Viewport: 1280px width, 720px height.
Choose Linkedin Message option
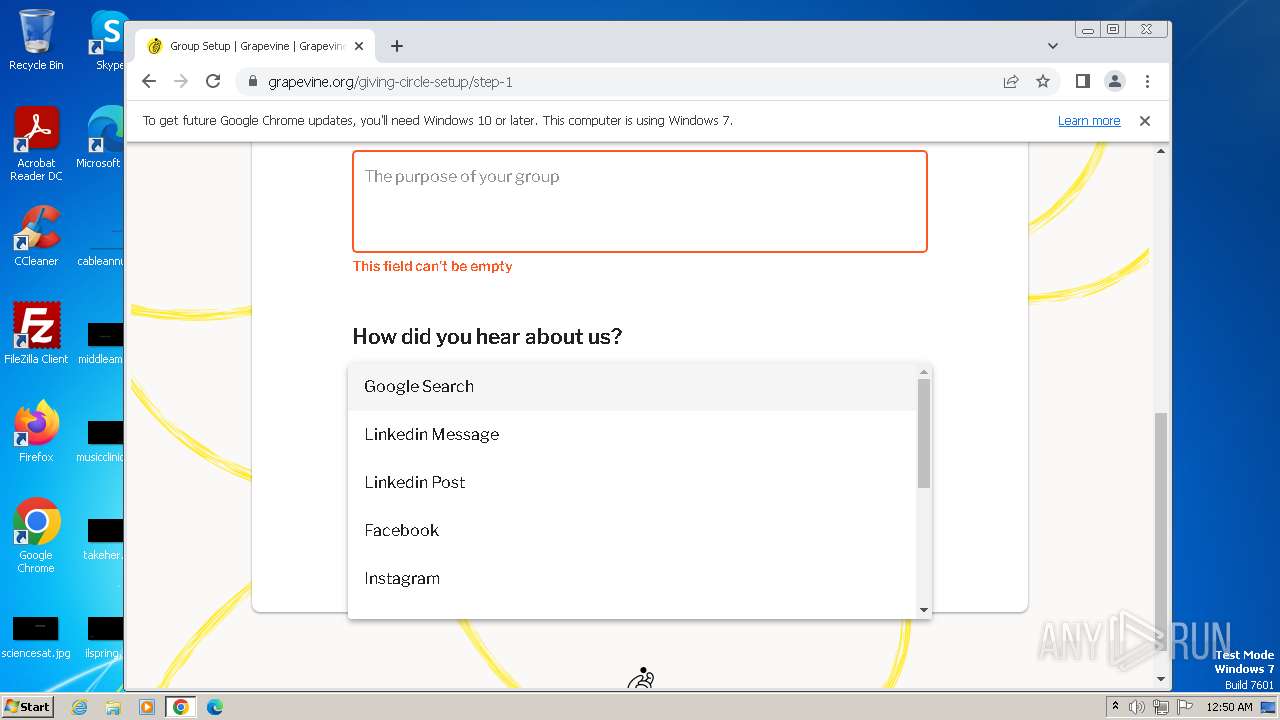(632, 434)
